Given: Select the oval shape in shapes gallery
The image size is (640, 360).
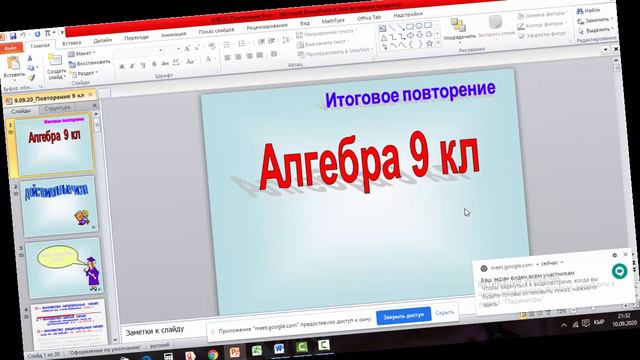Looking at the screenshot, I should tap(419, 26).
